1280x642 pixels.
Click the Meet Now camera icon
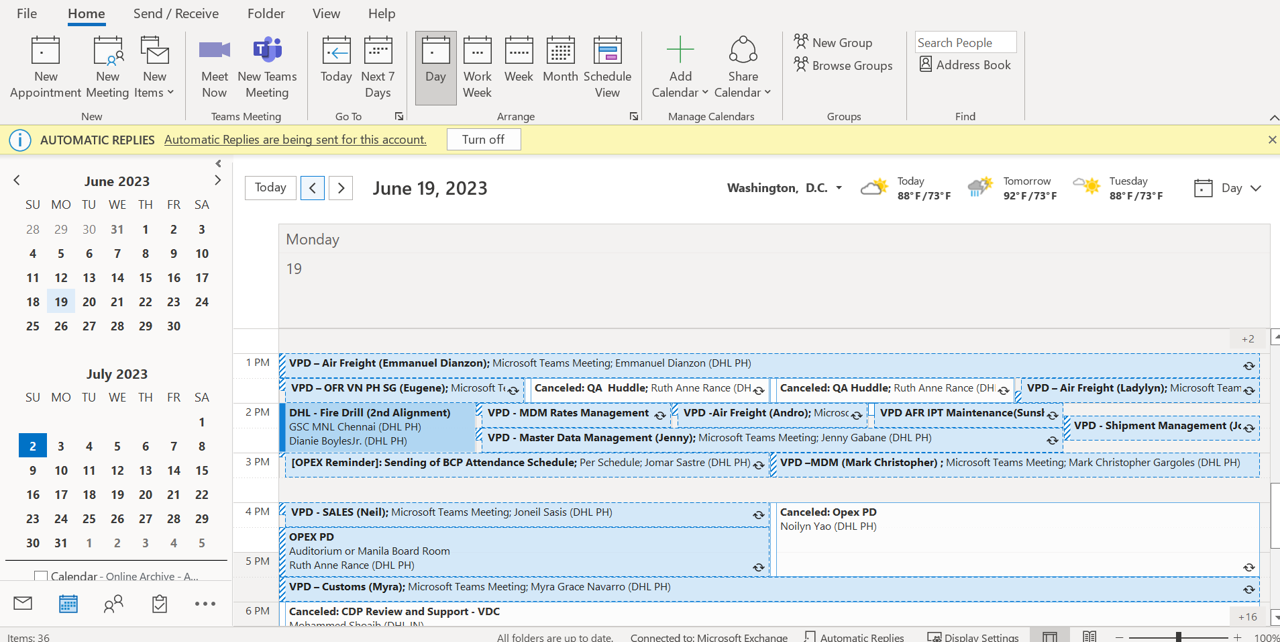pos(214,51)
